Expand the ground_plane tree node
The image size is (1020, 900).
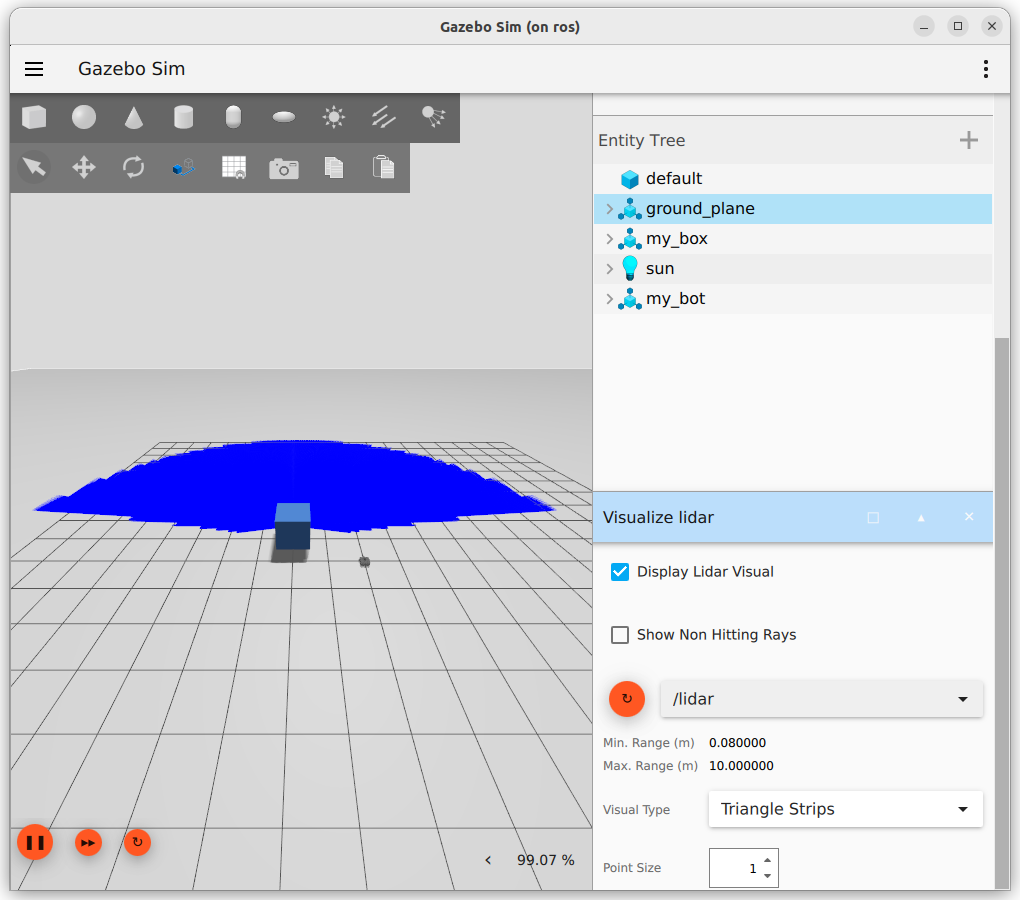tap(610, 209)
